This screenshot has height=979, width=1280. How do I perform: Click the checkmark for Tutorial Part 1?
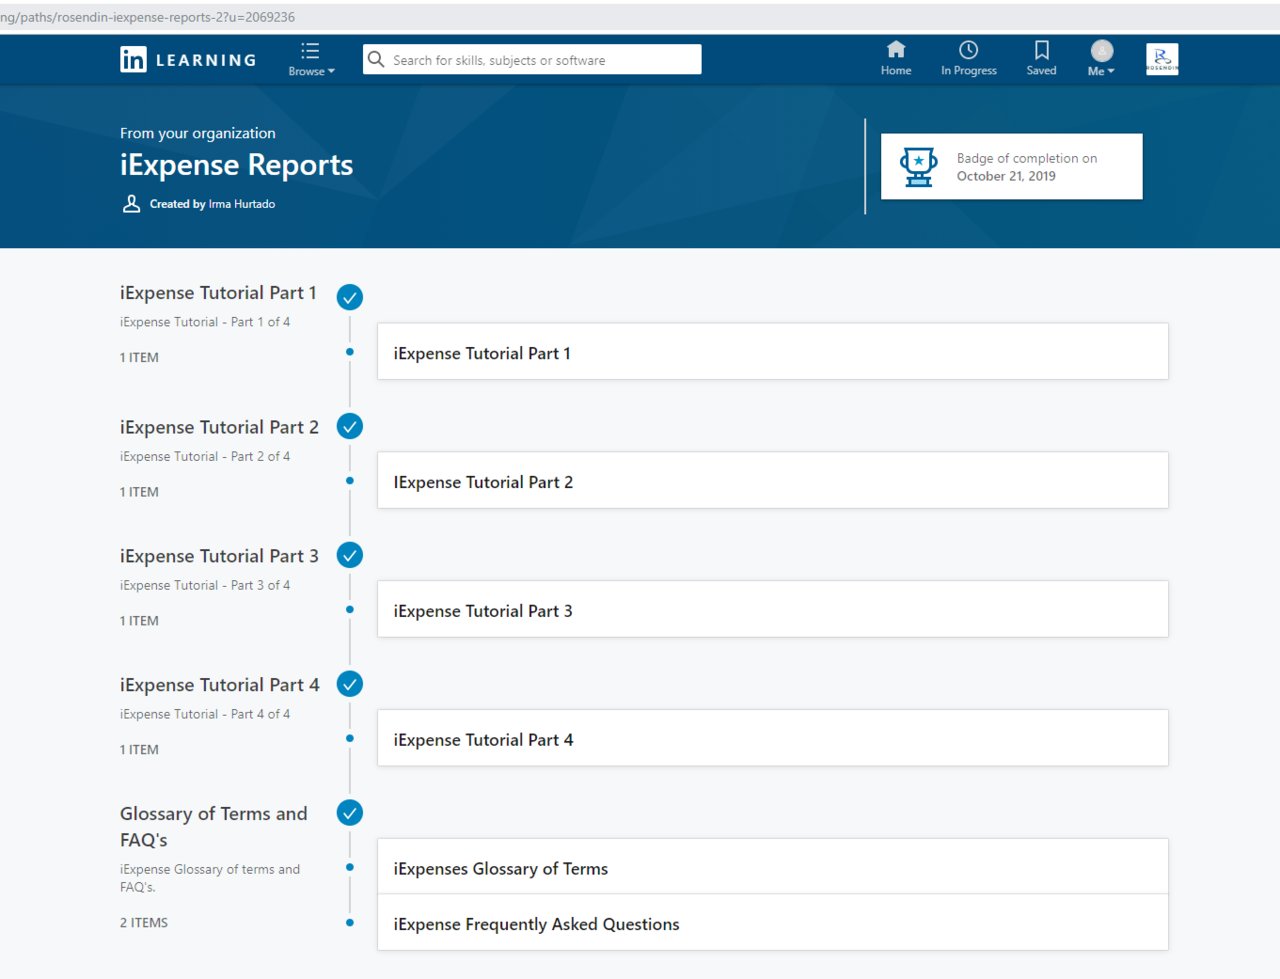(x=350, y=297)
